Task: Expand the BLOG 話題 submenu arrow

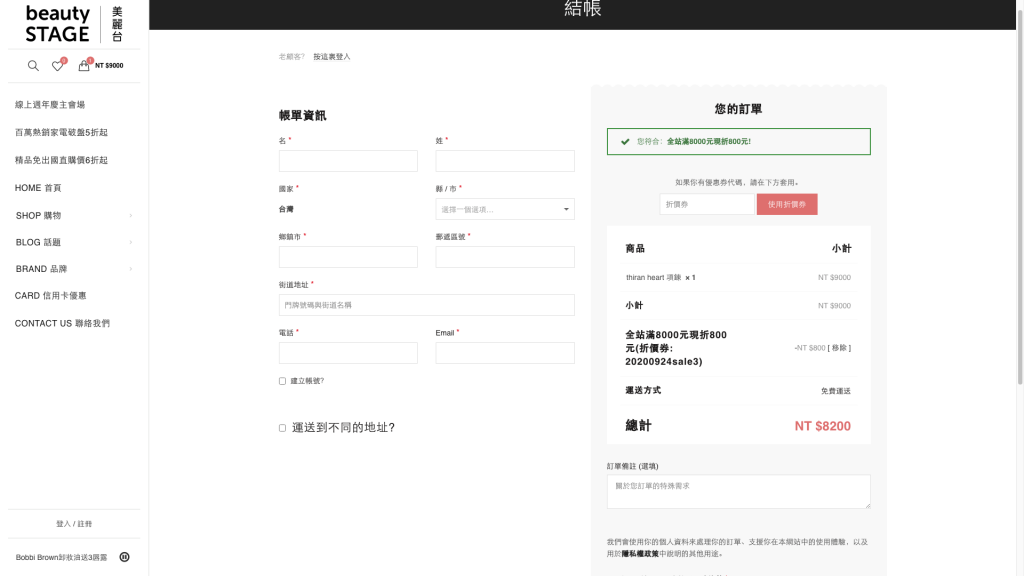Action: point(131,242)
